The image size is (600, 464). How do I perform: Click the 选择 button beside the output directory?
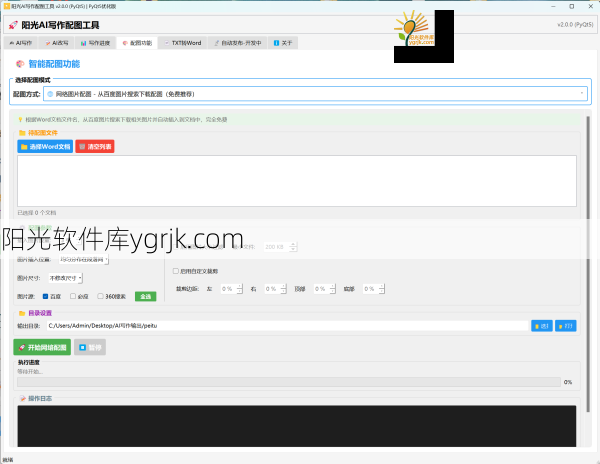(542, 326)
